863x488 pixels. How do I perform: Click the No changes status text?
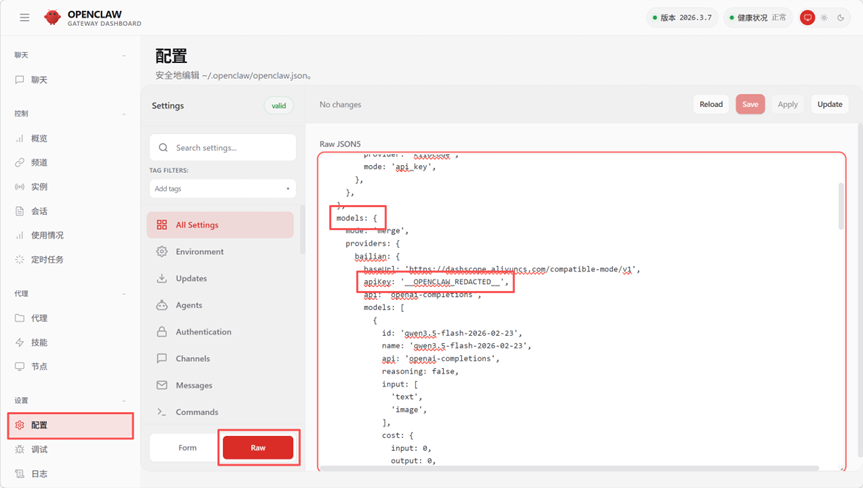(x=340, y=105)
